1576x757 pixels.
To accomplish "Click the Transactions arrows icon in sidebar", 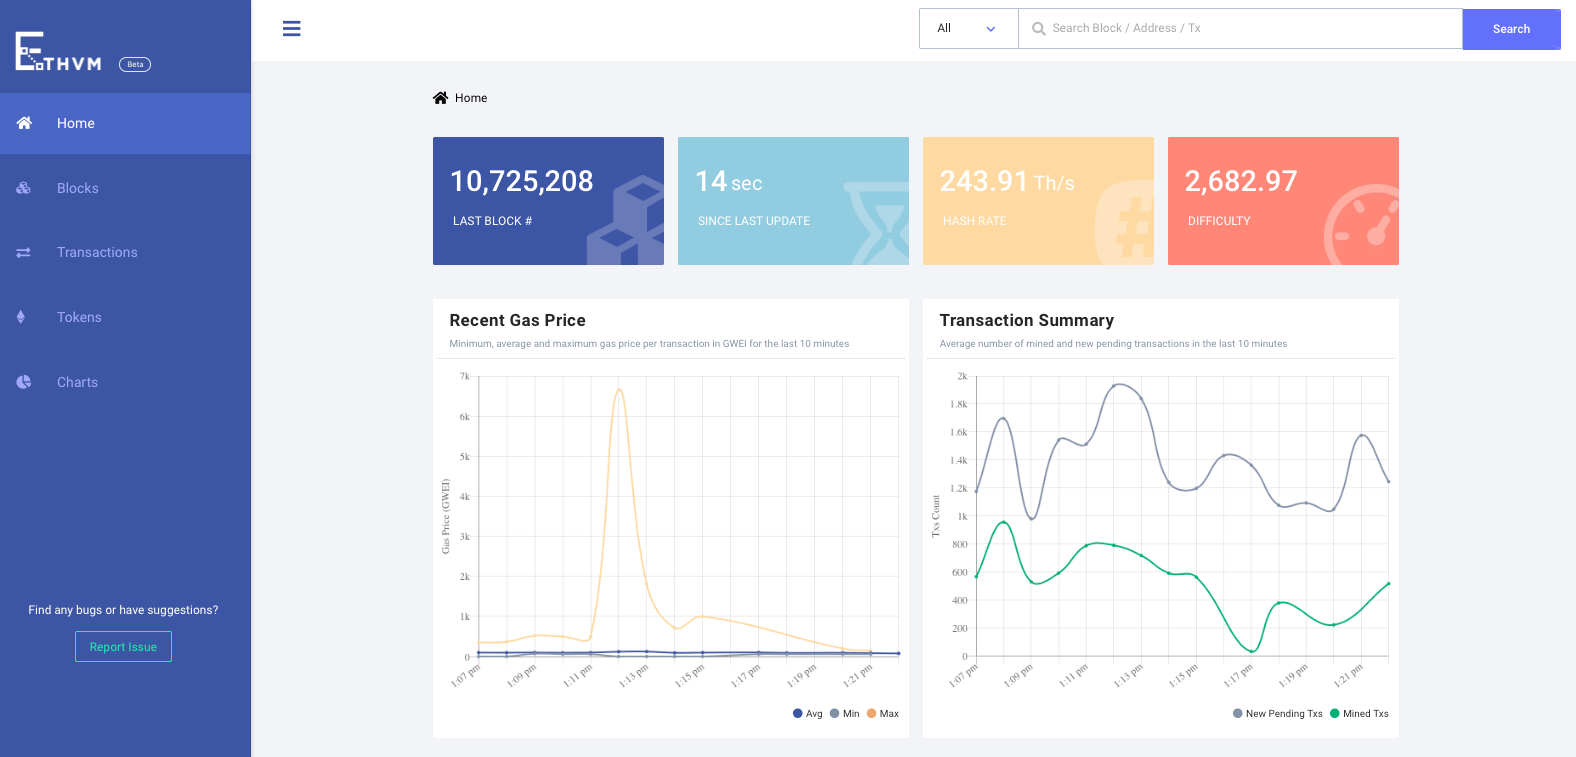I will 24,253.
